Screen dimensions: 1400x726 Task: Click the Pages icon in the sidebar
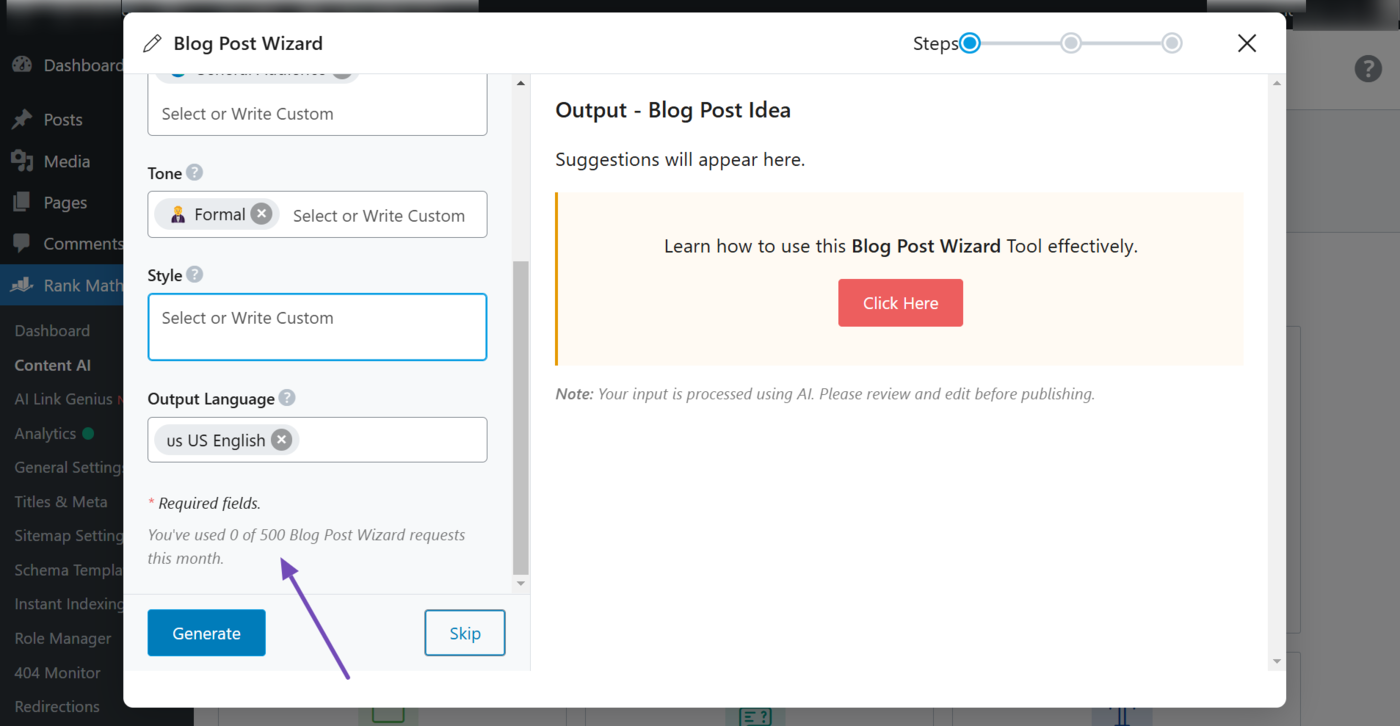(x=22, y=202)
